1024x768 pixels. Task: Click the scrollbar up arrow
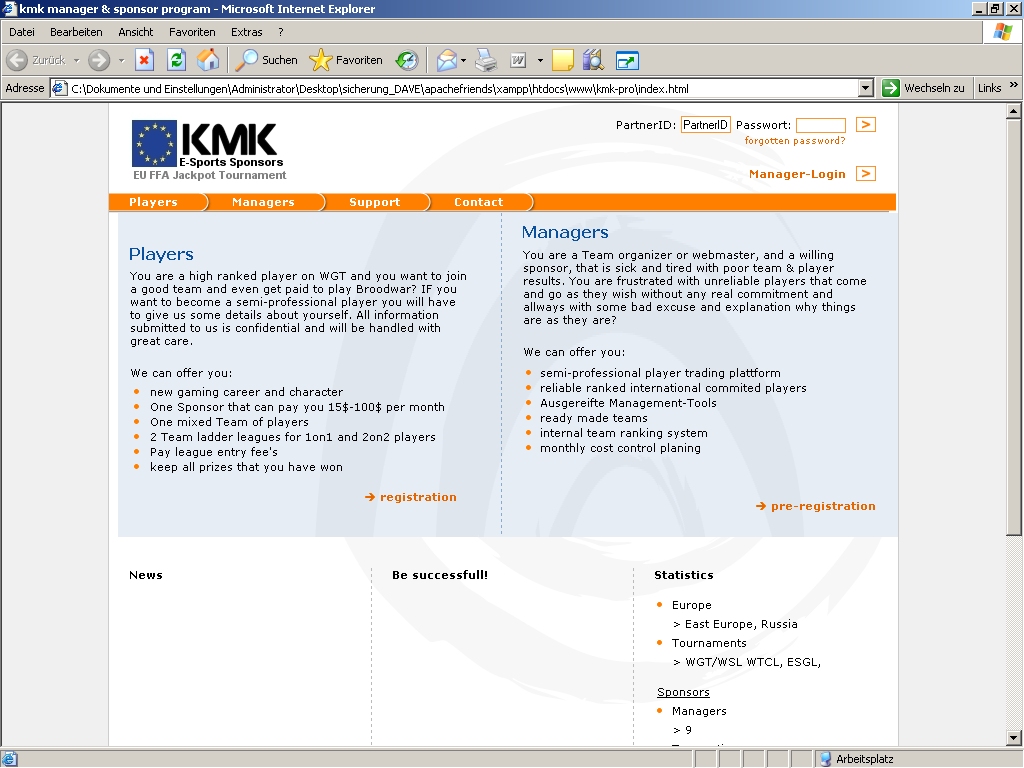pos(1014,112)
